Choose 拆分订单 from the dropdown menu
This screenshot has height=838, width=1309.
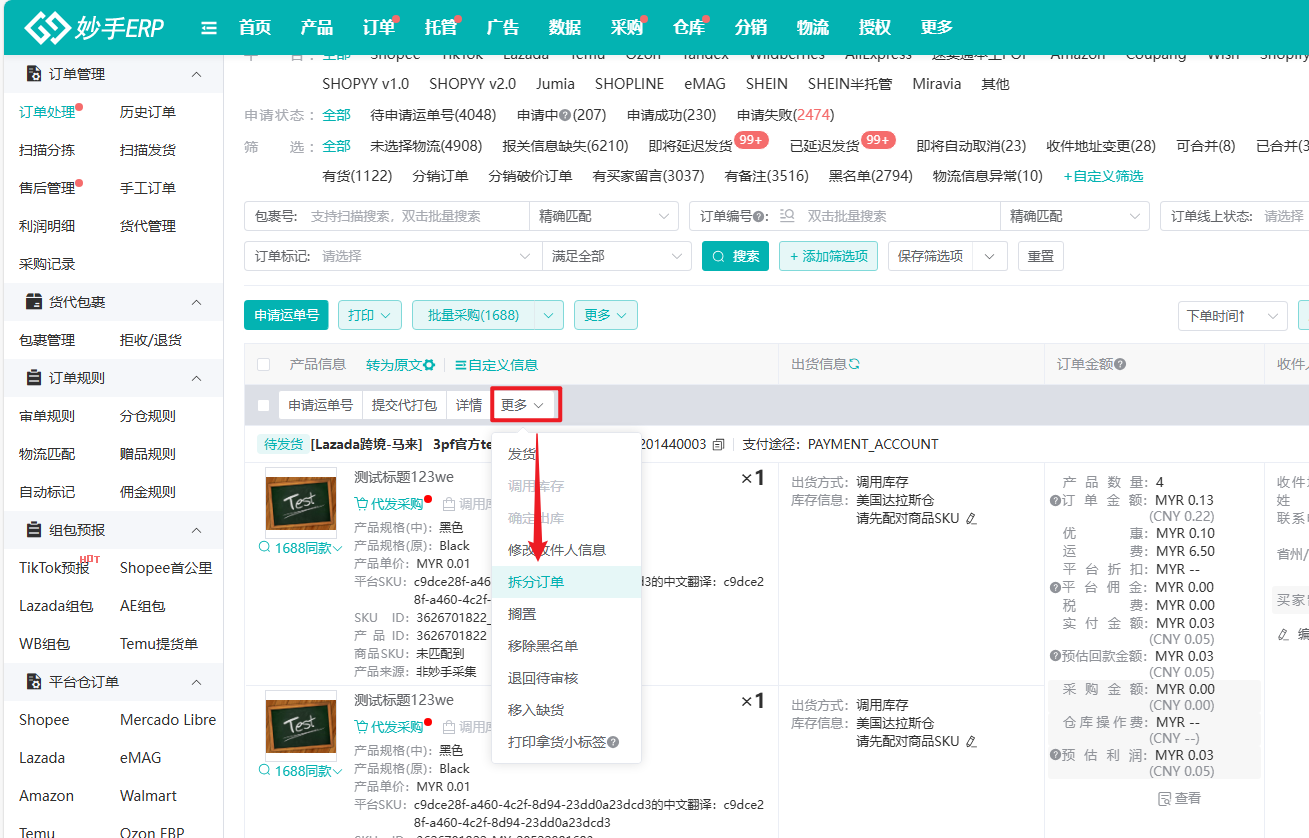(566, 582)
